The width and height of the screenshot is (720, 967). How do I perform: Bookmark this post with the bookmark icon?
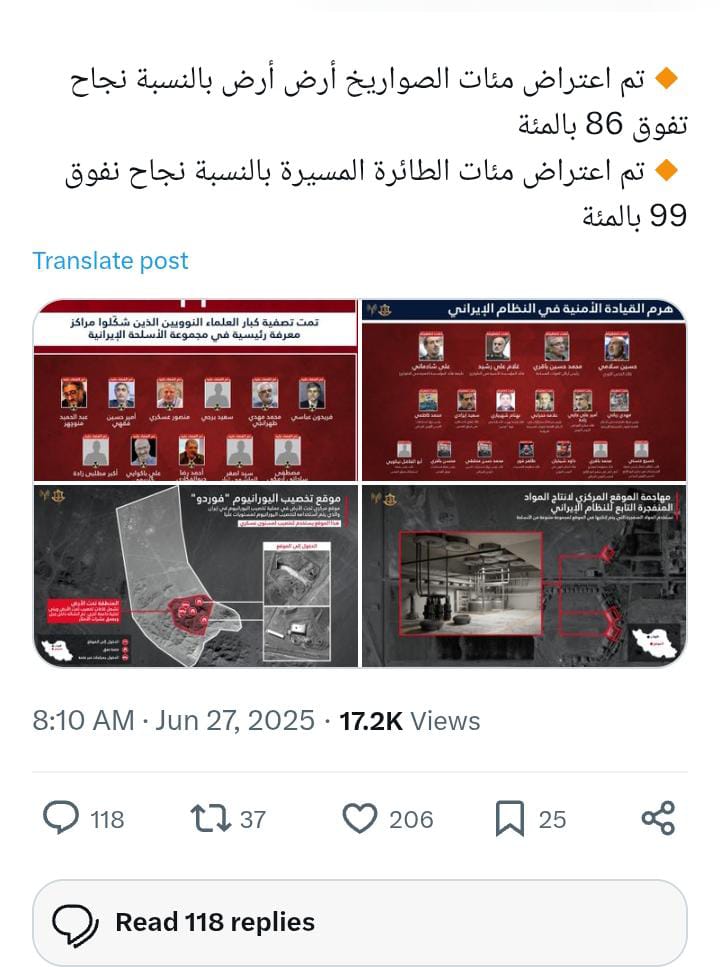510,818
